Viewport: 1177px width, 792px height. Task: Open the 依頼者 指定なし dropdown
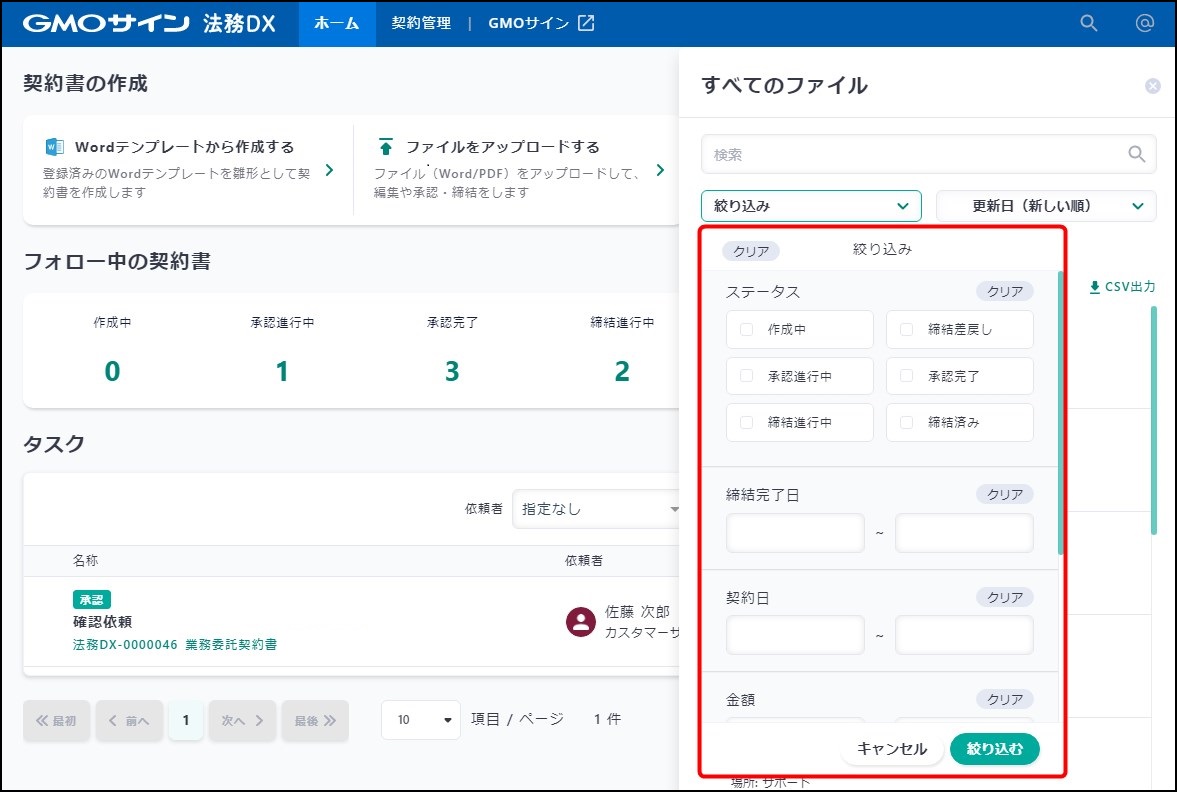[596, 509]
